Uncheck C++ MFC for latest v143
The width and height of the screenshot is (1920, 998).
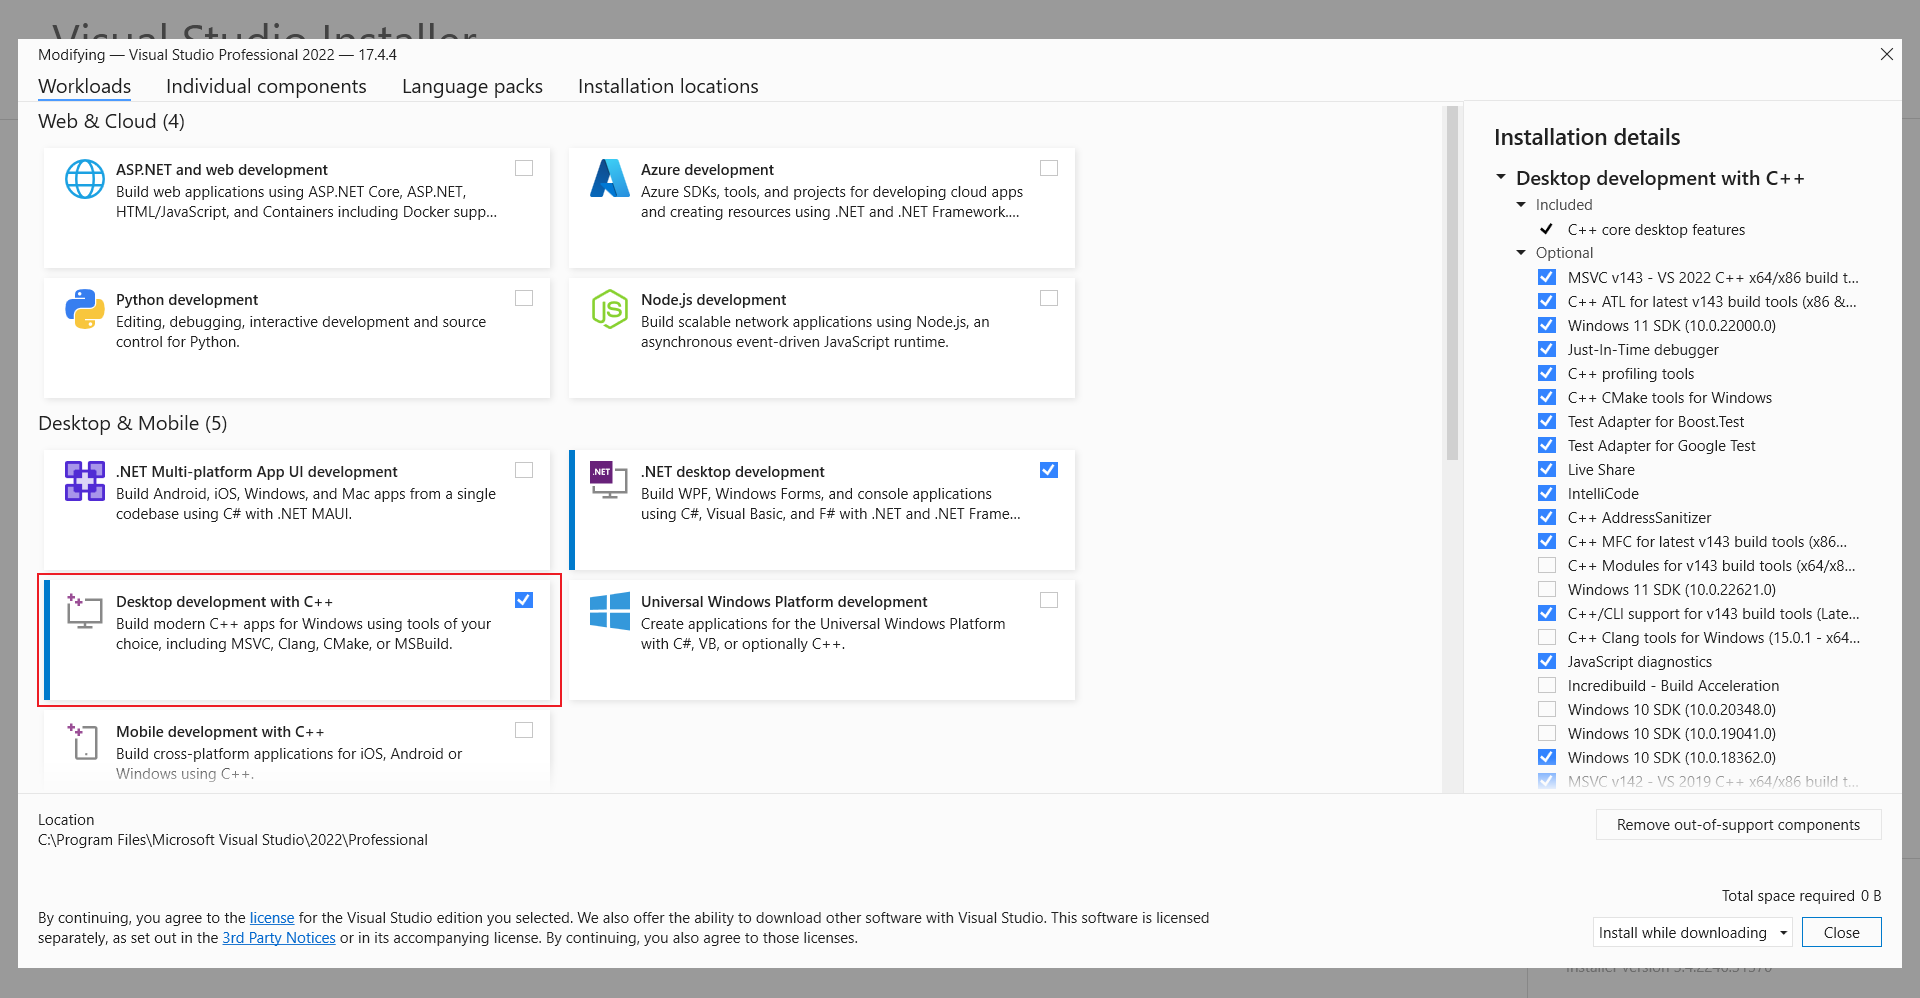point(1547,541)
